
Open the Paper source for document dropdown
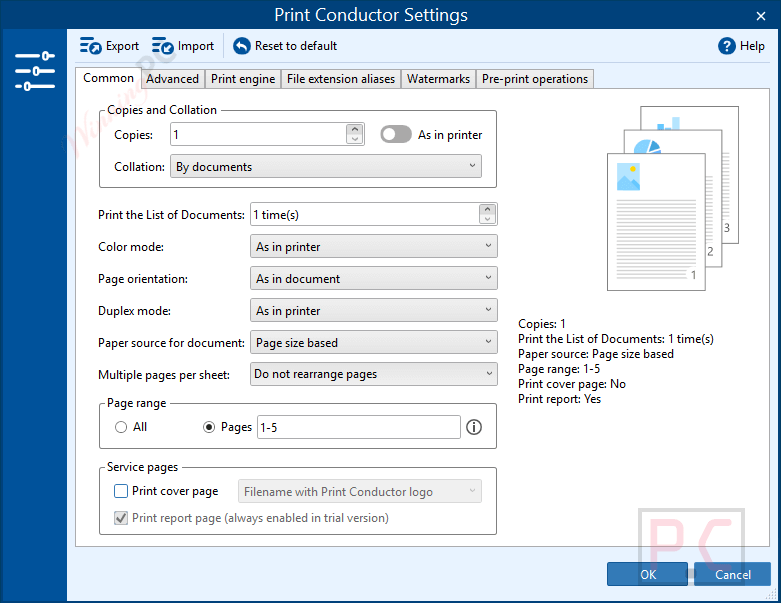pyautogui.click(x=374, y=342)
